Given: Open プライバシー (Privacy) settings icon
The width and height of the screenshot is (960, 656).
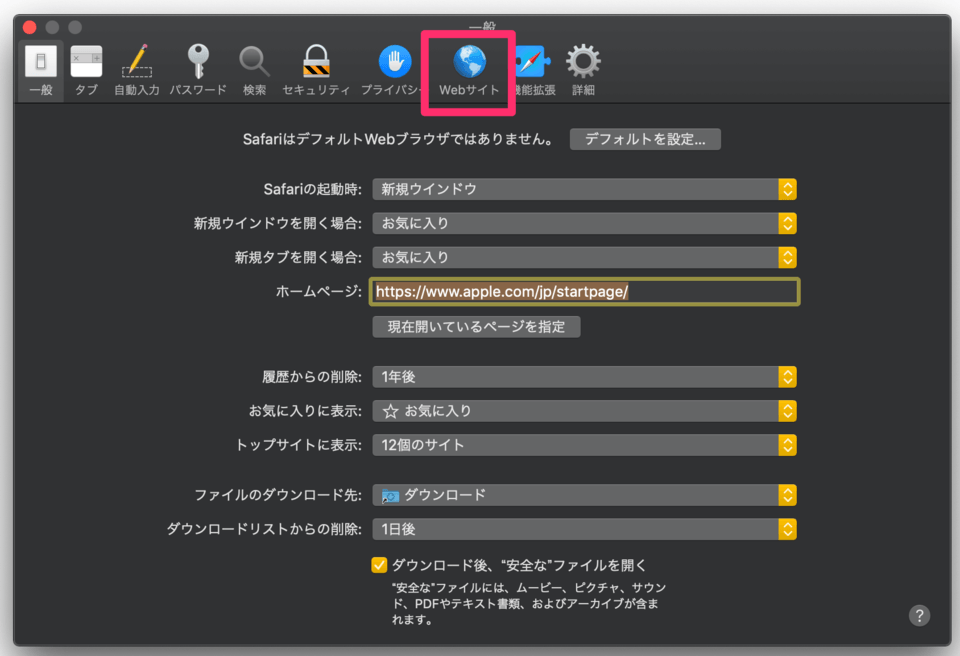Looking at the screenshot, I should click(393, 63).
